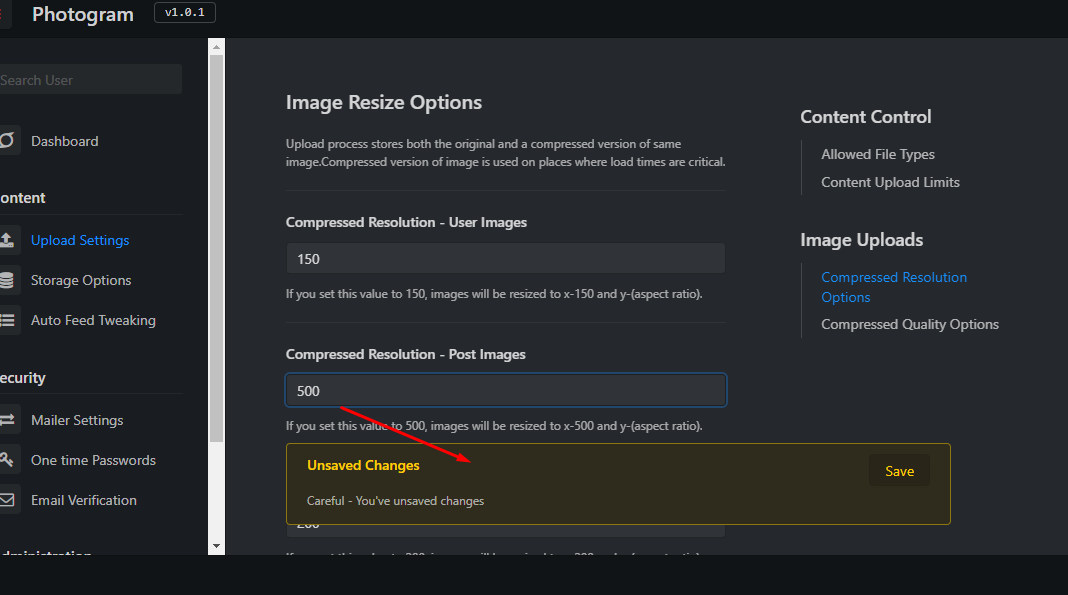Click the One time Passwords key icon
1068x595 pixels.
pos(6,460)
